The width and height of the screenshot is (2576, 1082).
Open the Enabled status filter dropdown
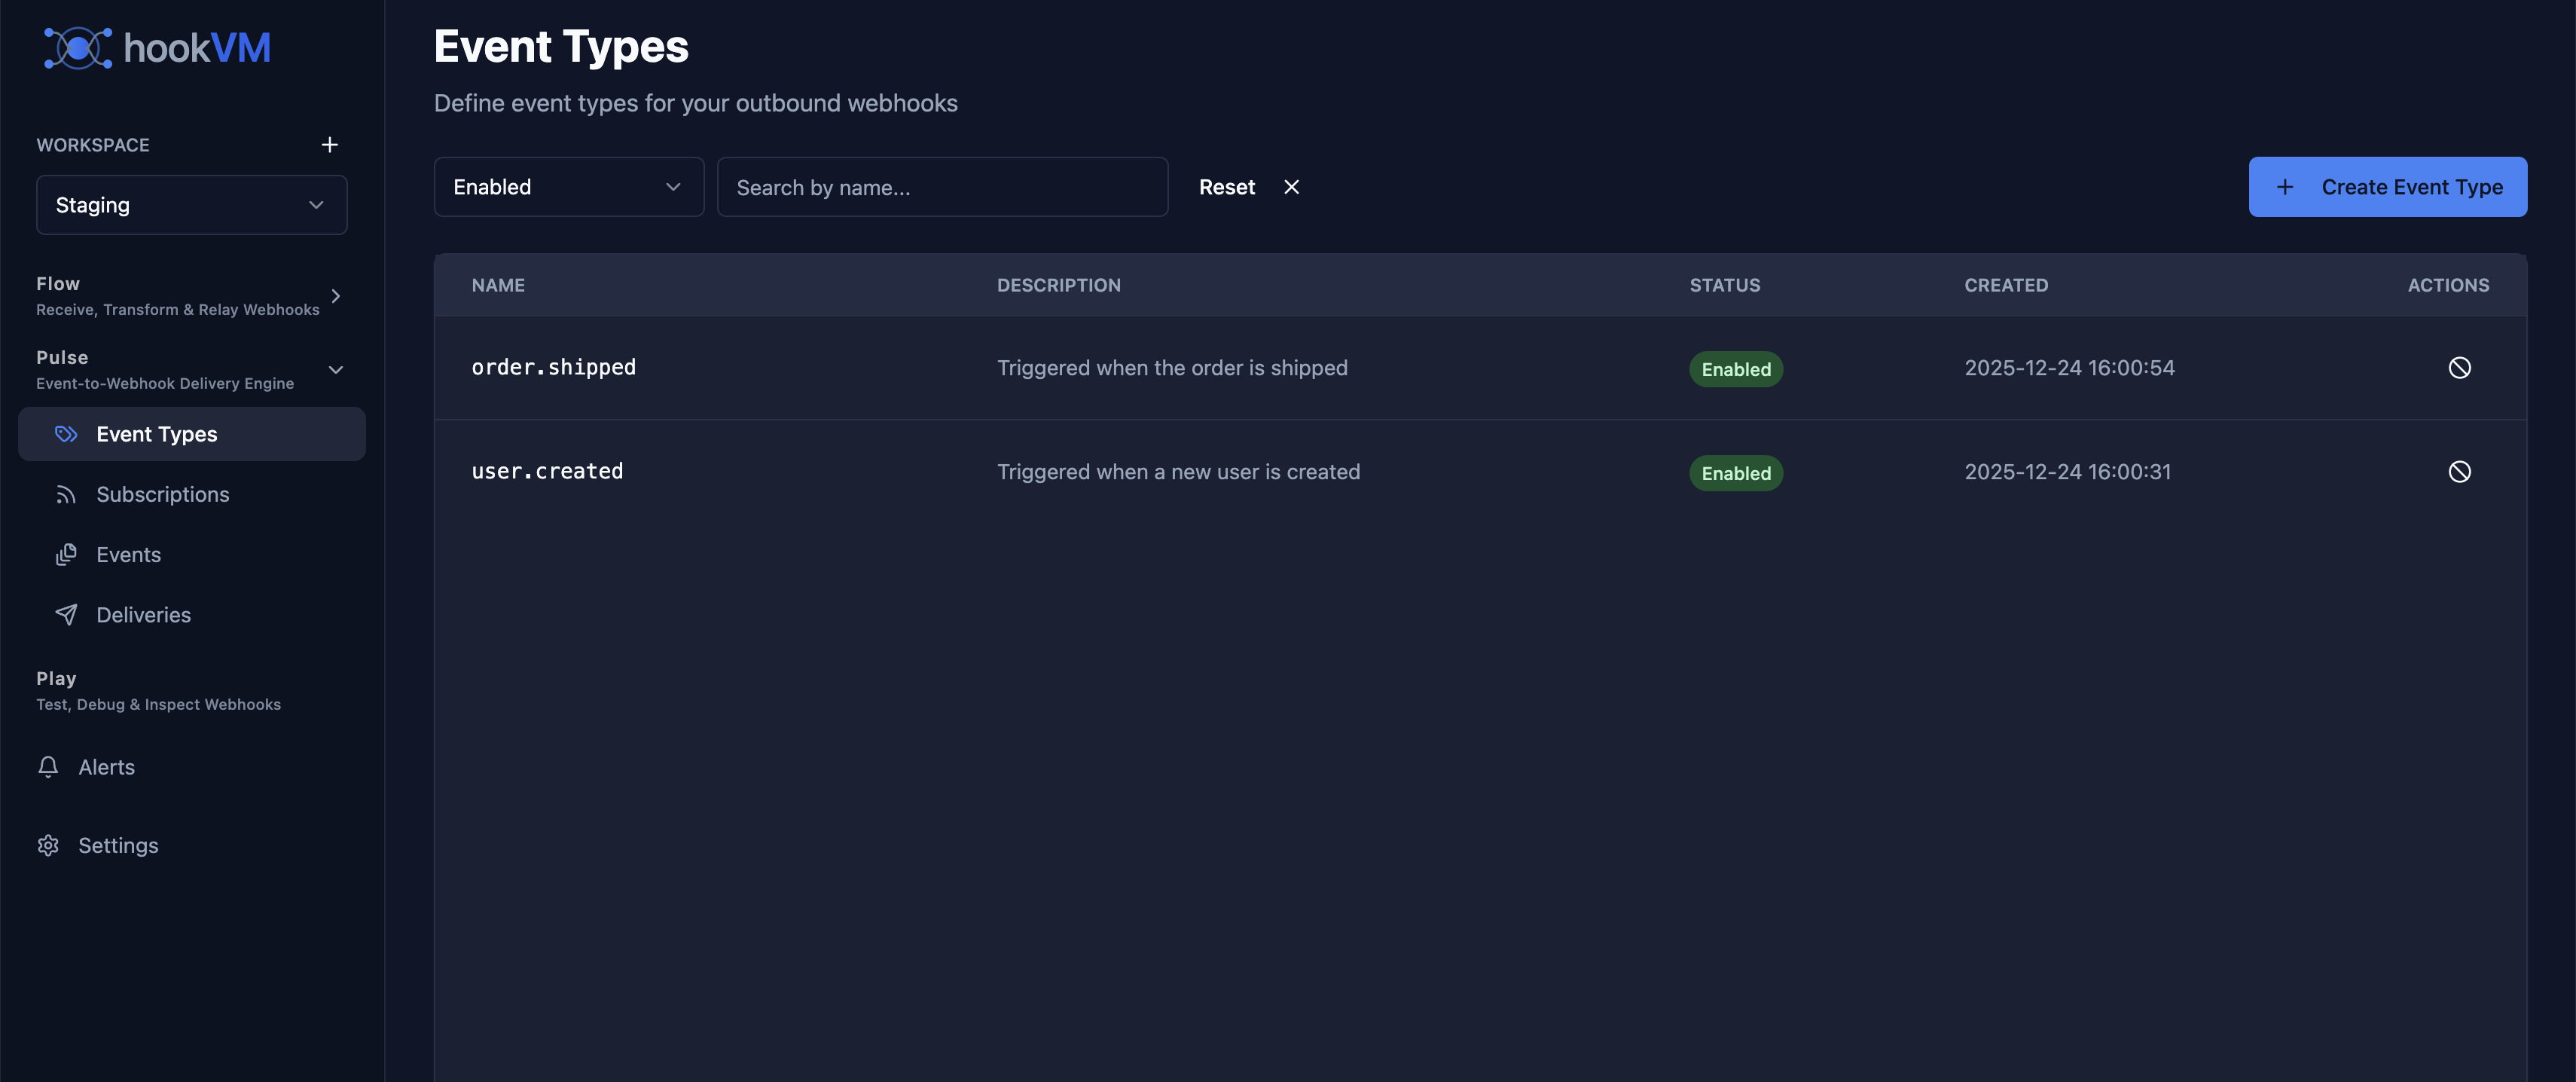point(568,187)
